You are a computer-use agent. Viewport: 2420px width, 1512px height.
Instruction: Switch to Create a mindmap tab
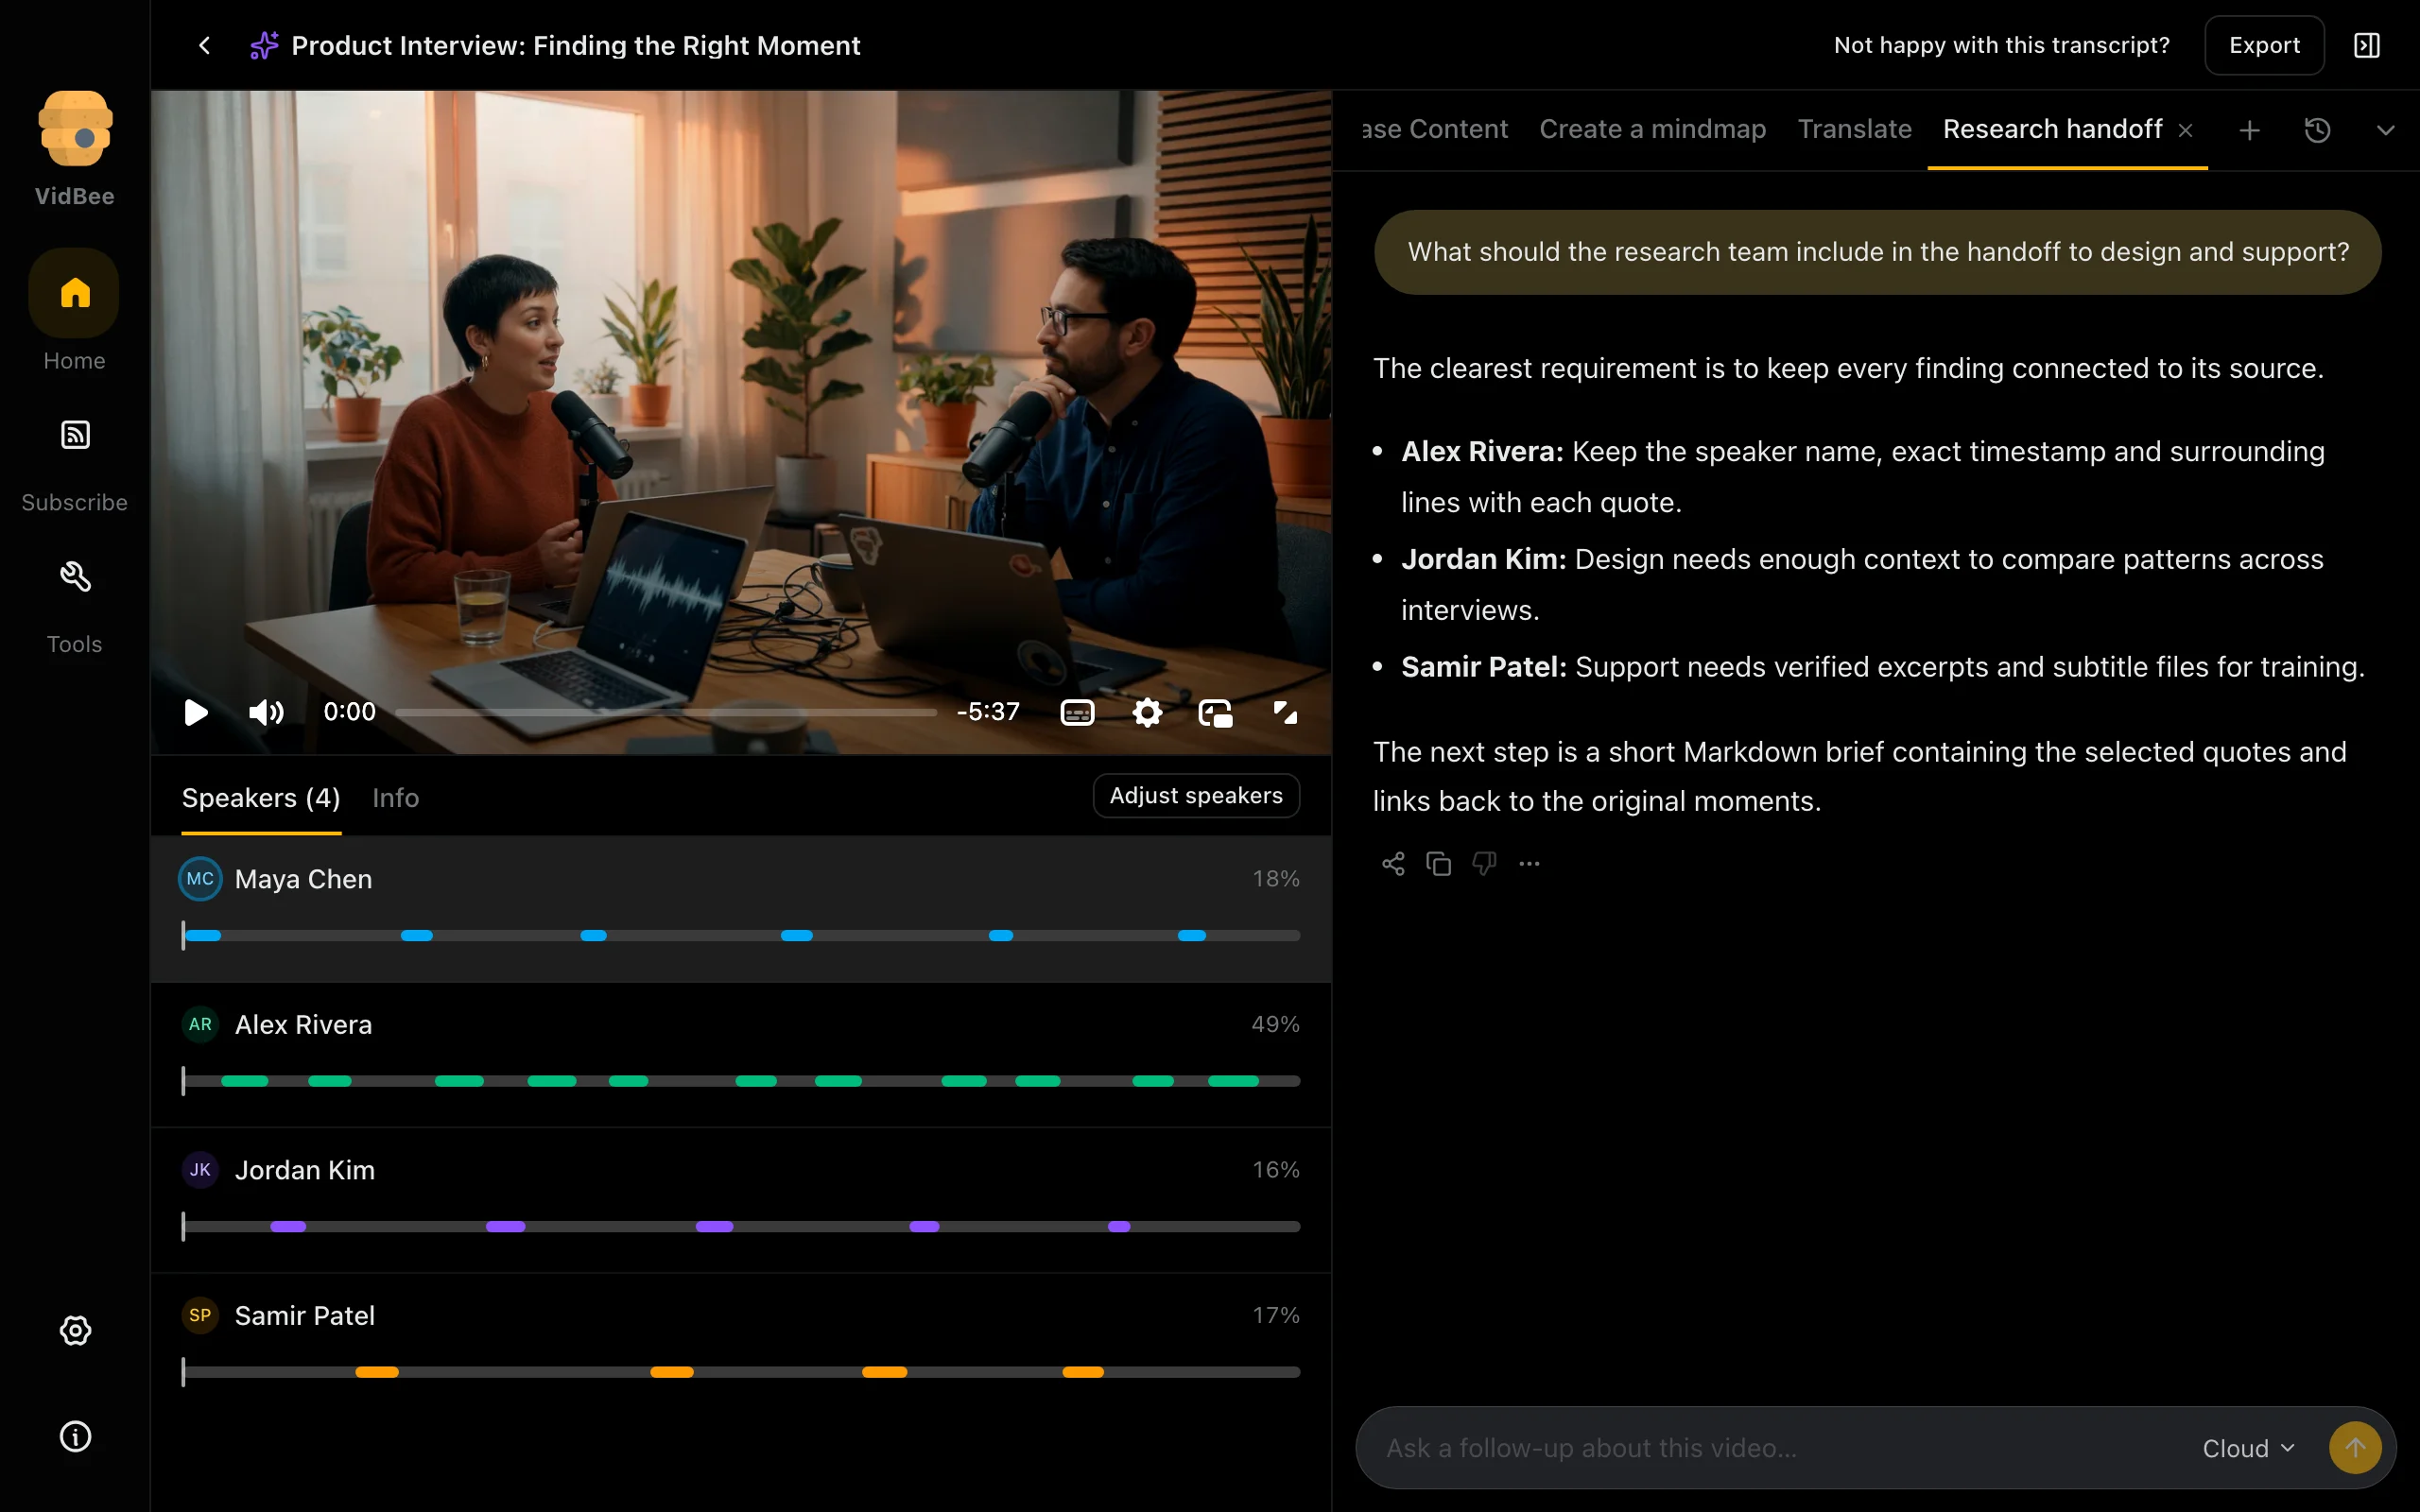(x=1652, y=129)
